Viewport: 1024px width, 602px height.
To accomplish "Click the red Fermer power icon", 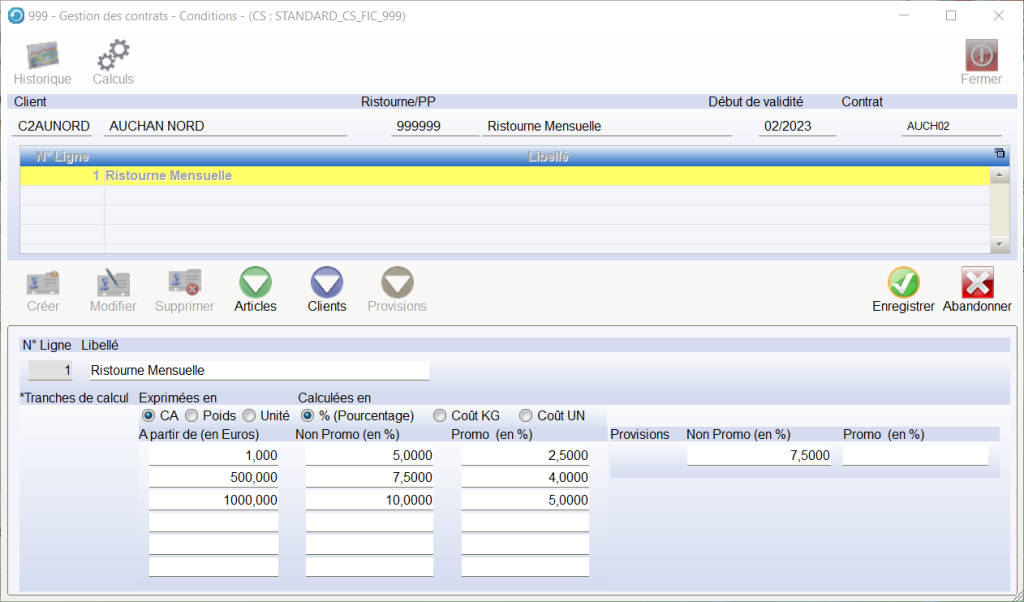I will pos(980,54).
